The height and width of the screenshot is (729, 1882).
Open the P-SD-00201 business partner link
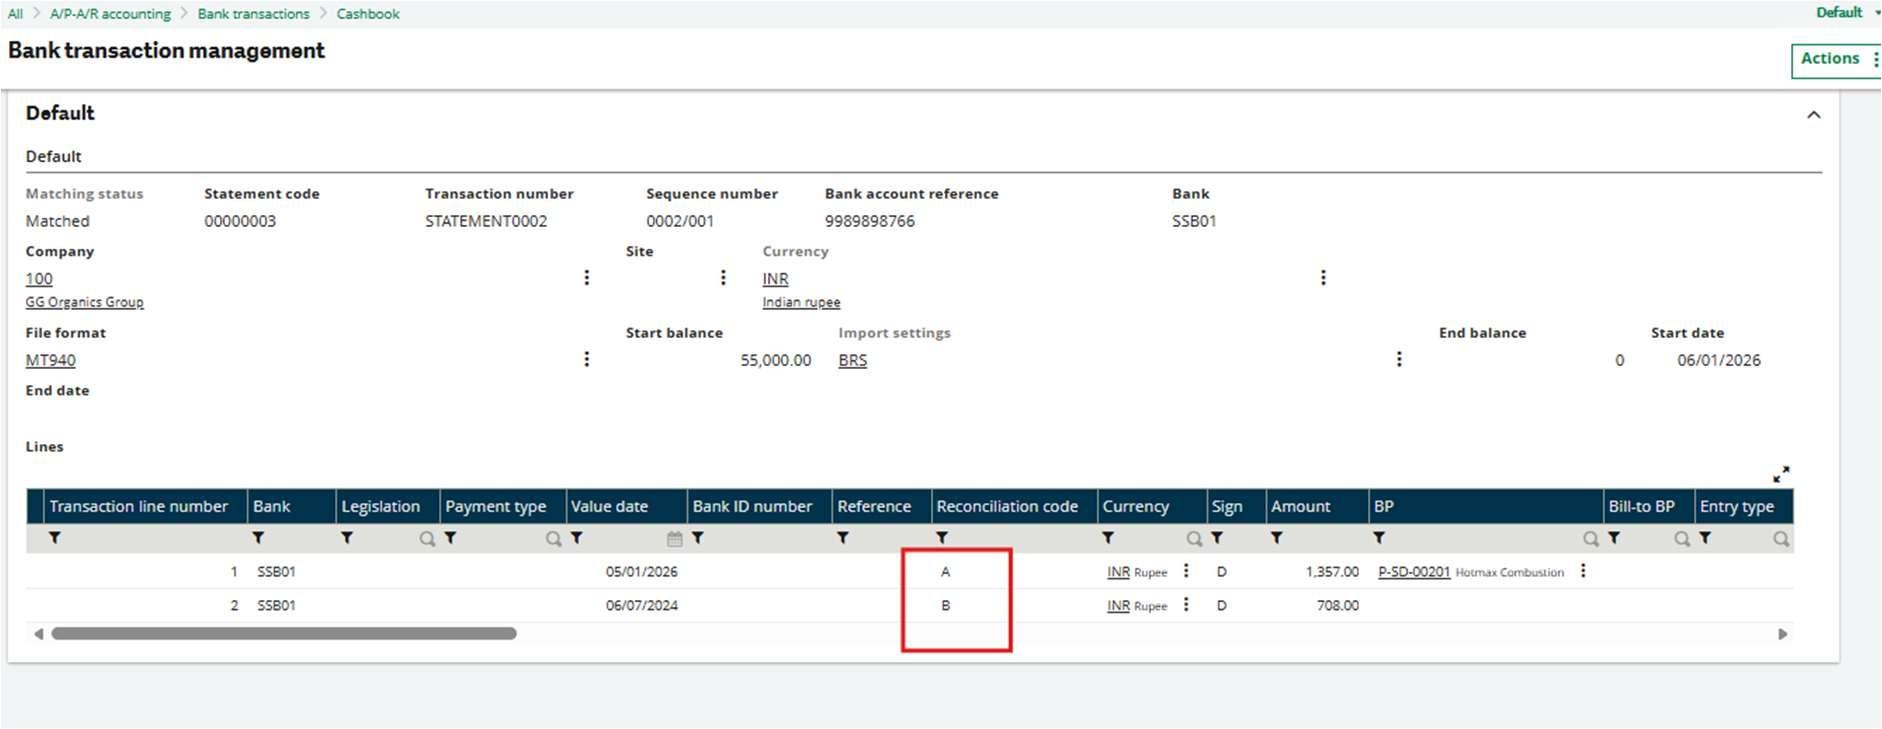(1413, 572)
